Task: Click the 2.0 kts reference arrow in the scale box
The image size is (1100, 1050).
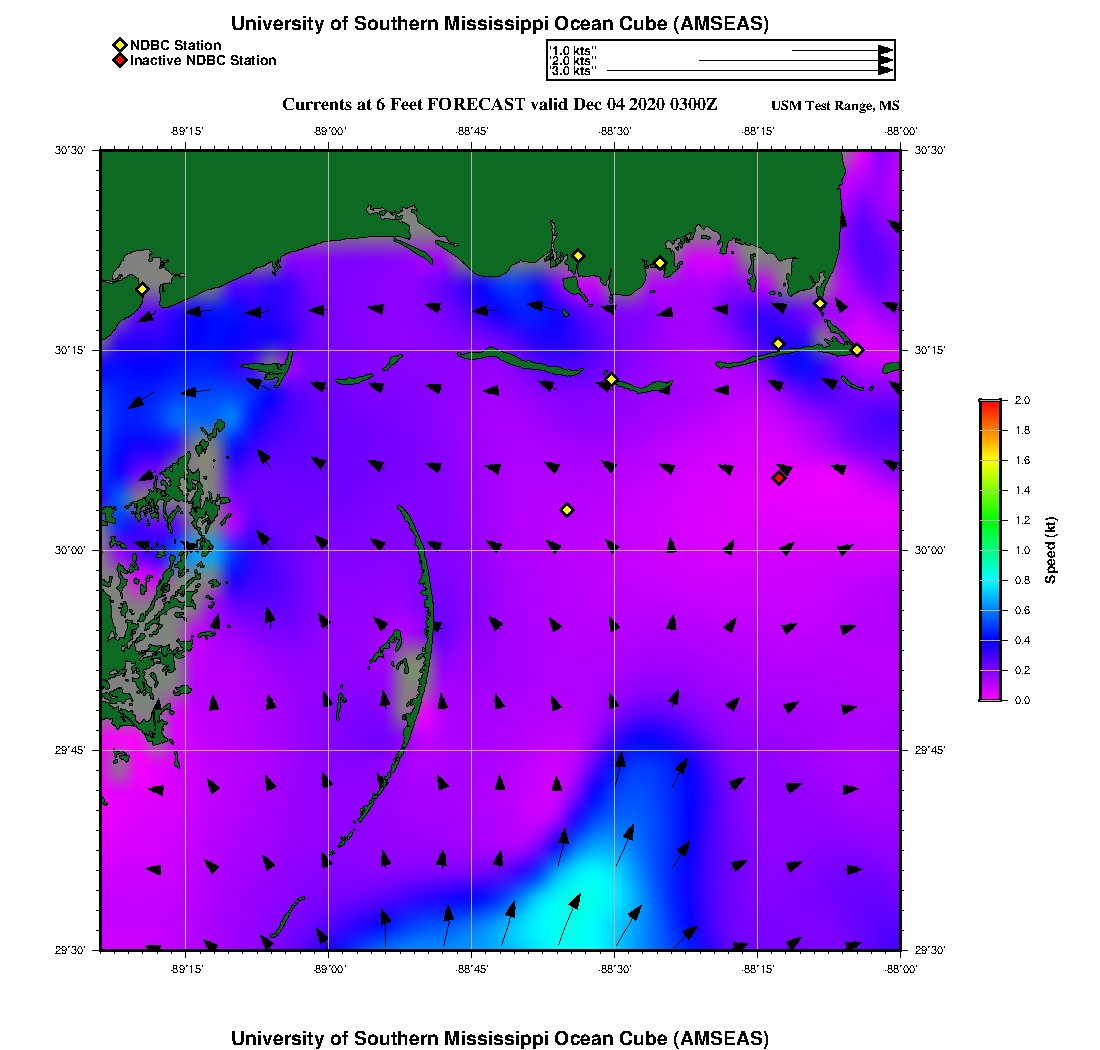Action: 796,60
